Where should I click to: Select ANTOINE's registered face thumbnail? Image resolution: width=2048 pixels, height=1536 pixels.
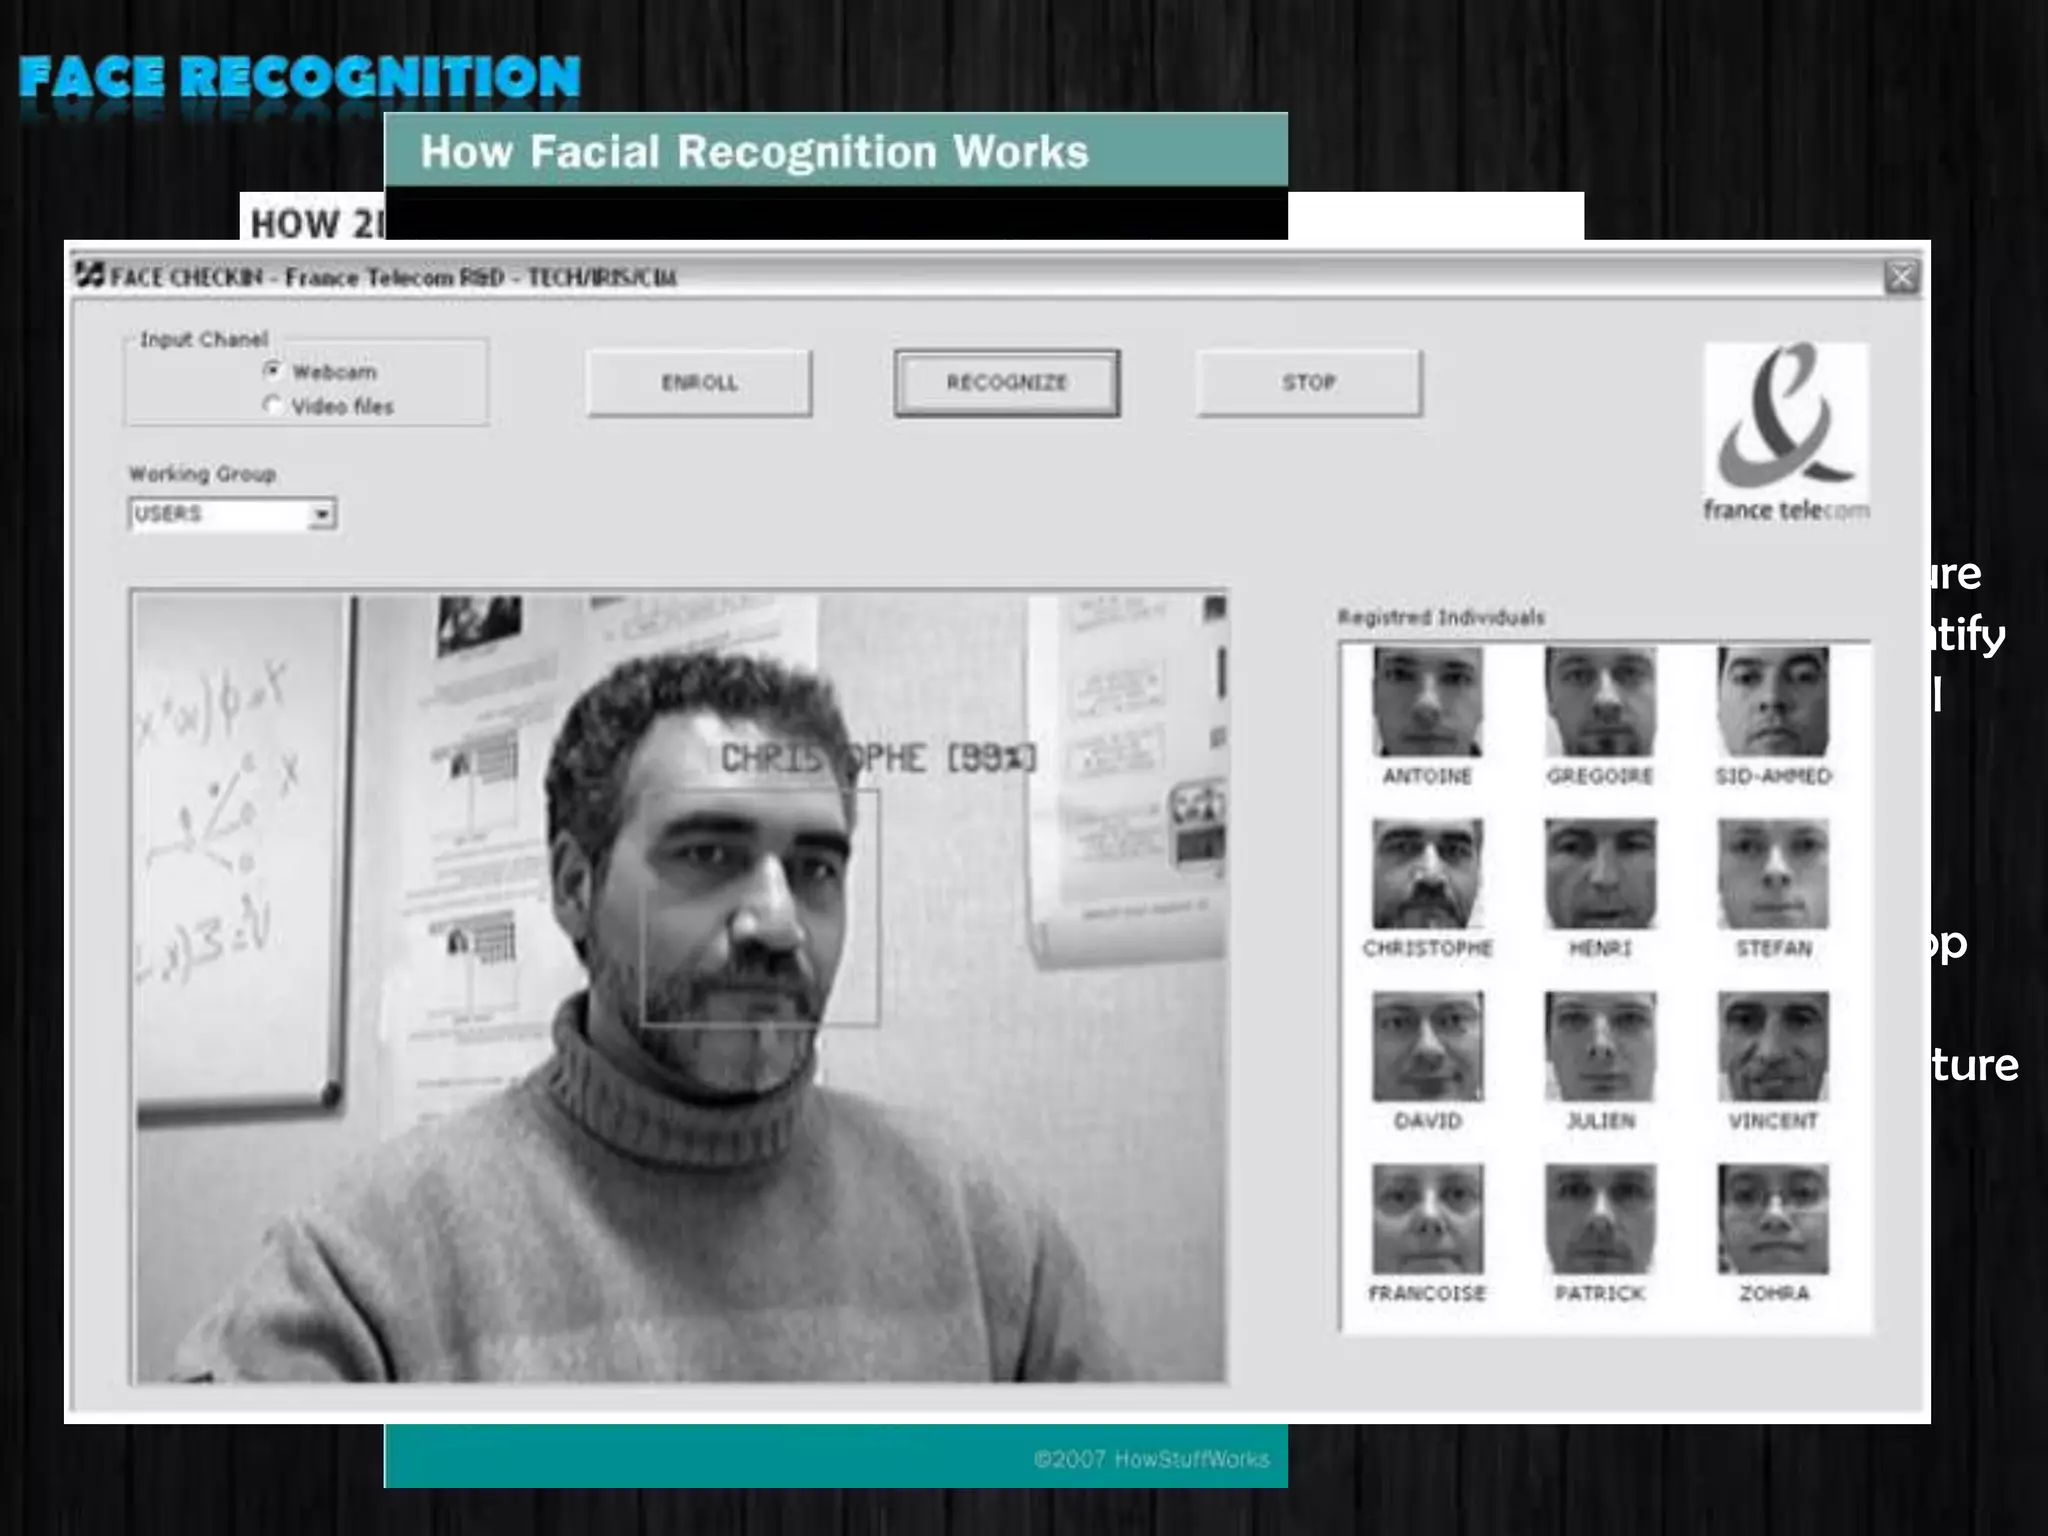click(1427, 702)
